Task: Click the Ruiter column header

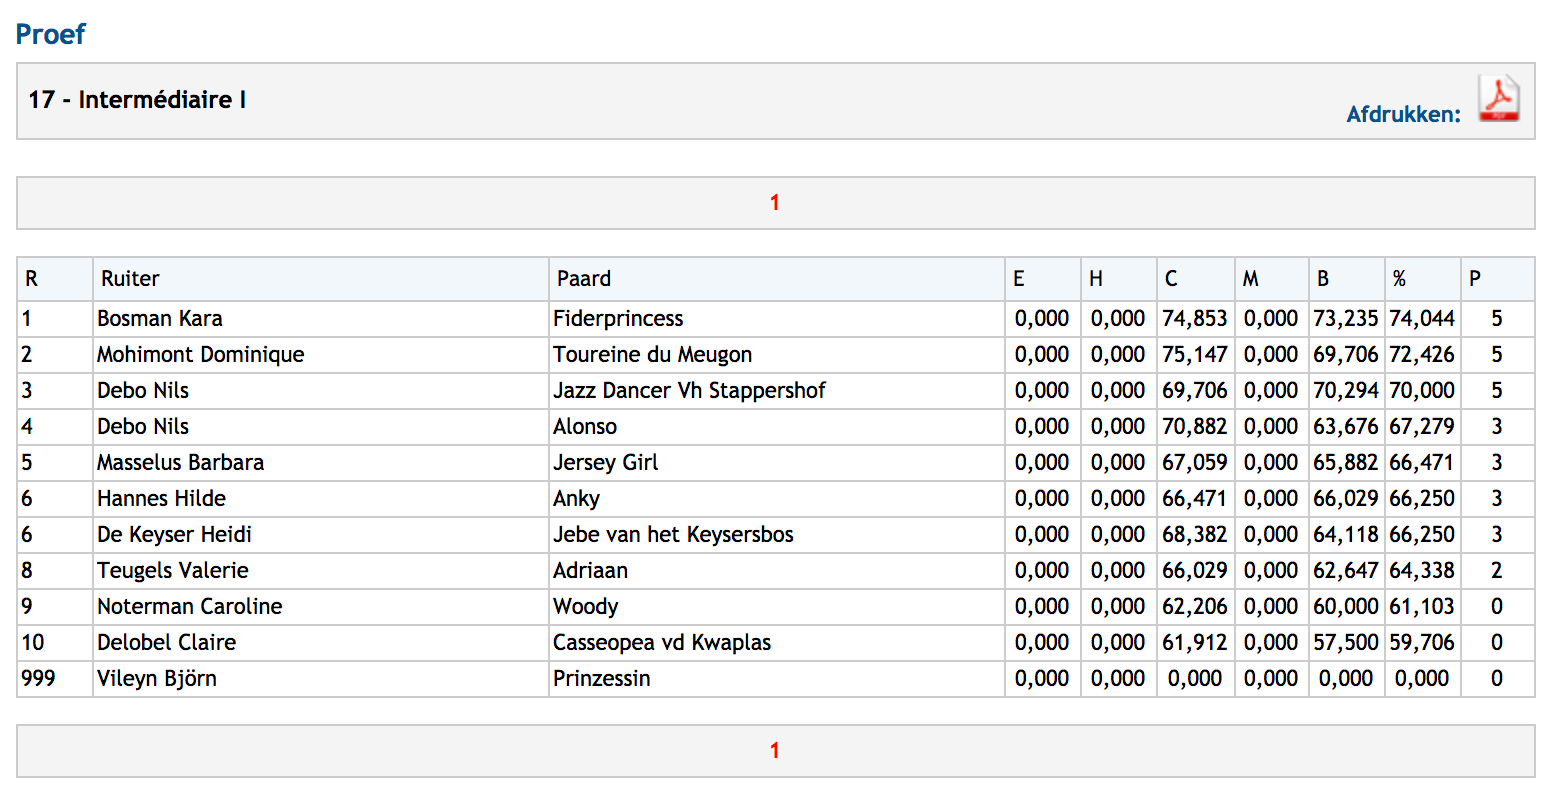Action: point(130,279)
